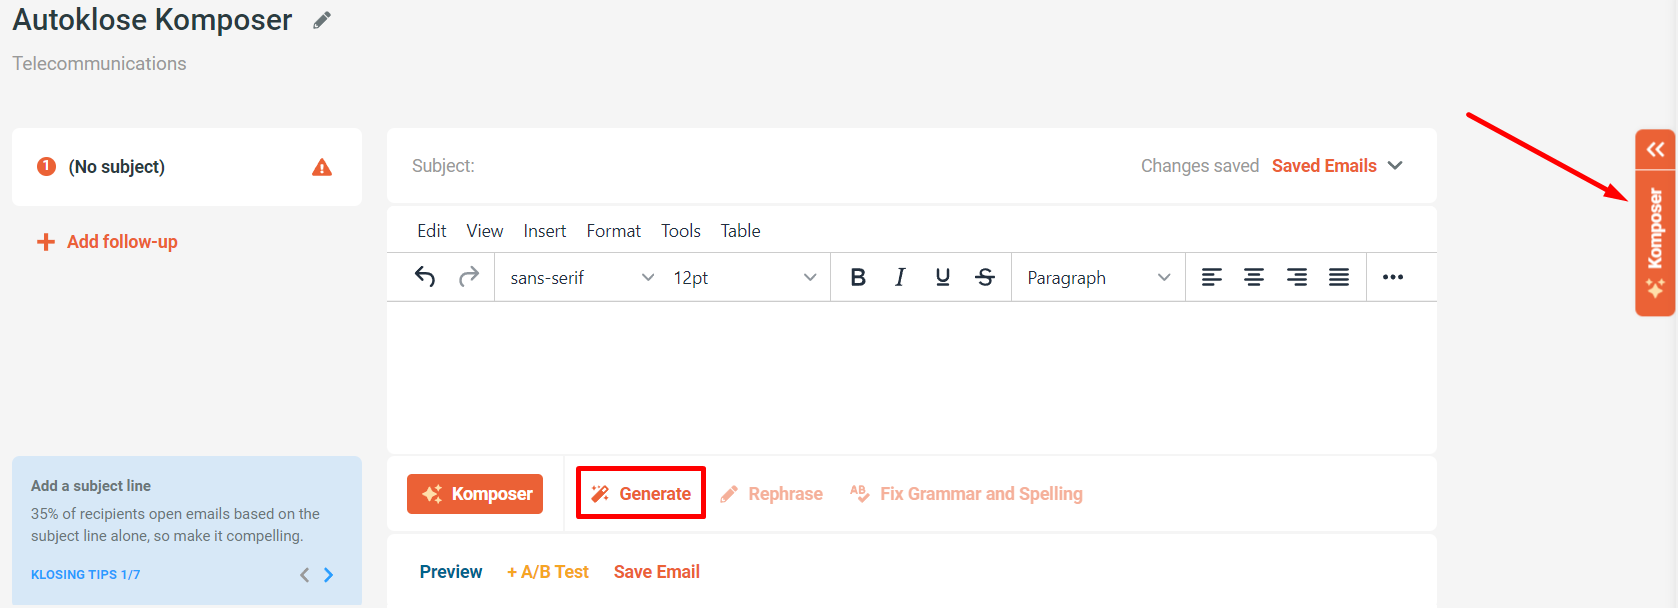Show more toolbar options (three dots)

(x=1393, y=277)
